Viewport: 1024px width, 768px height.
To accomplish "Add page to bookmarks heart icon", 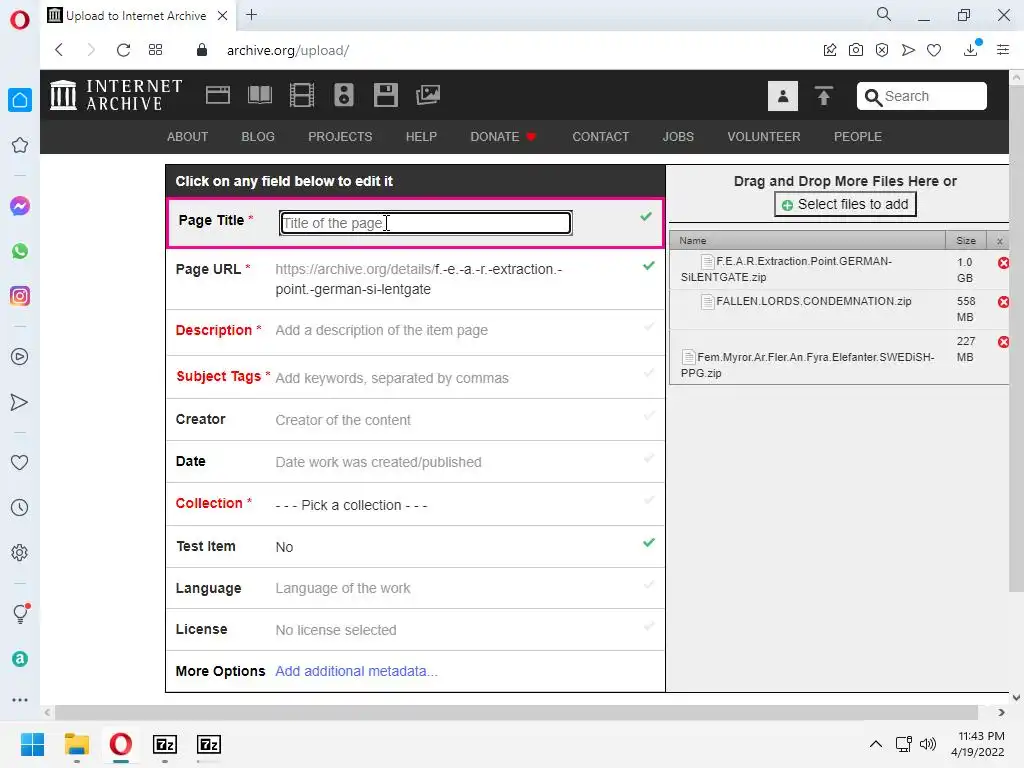I will click(934, 50).
